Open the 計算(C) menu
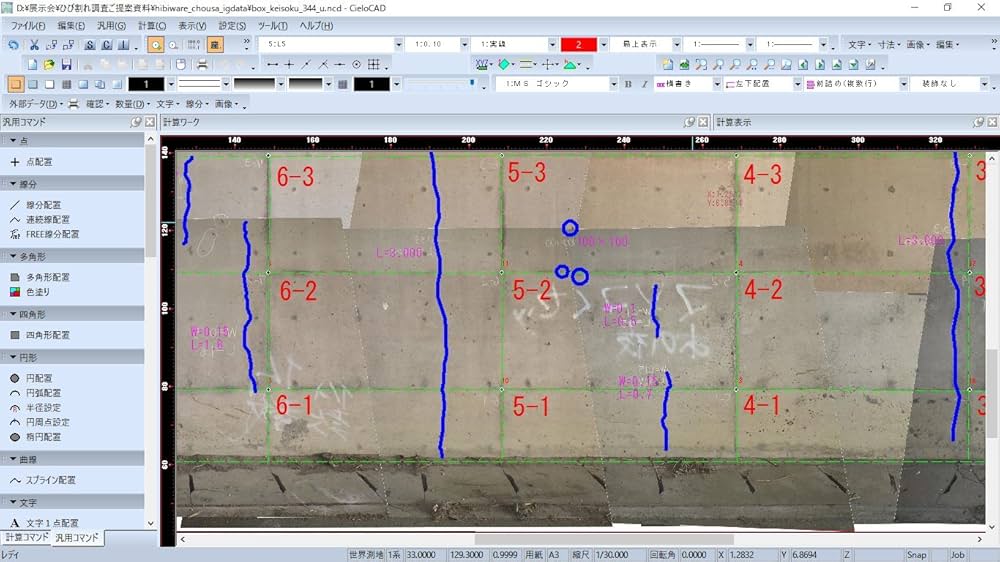Screen dimensions: 1000x562 (x=152, y=25)
